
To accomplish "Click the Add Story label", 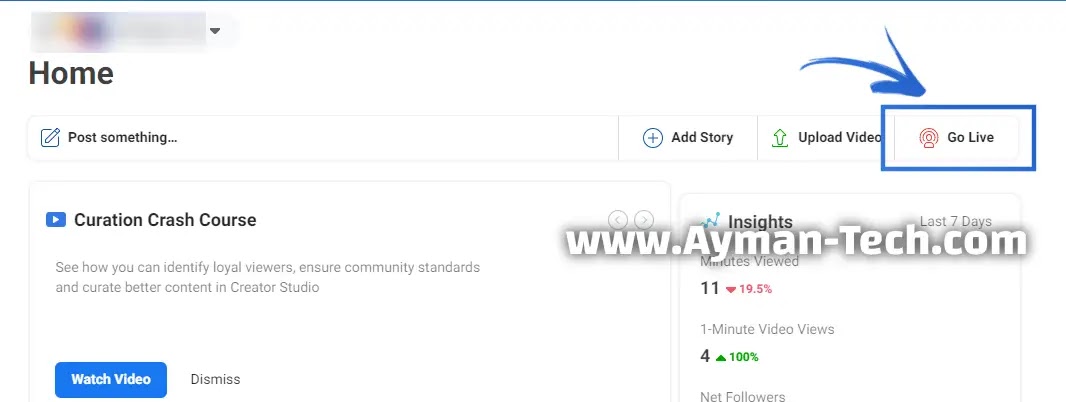I will click(702, 137).
